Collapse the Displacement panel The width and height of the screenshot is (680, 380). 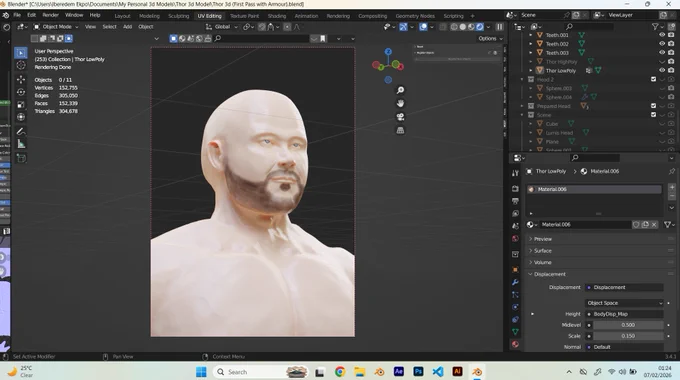[x=549, y=274]
